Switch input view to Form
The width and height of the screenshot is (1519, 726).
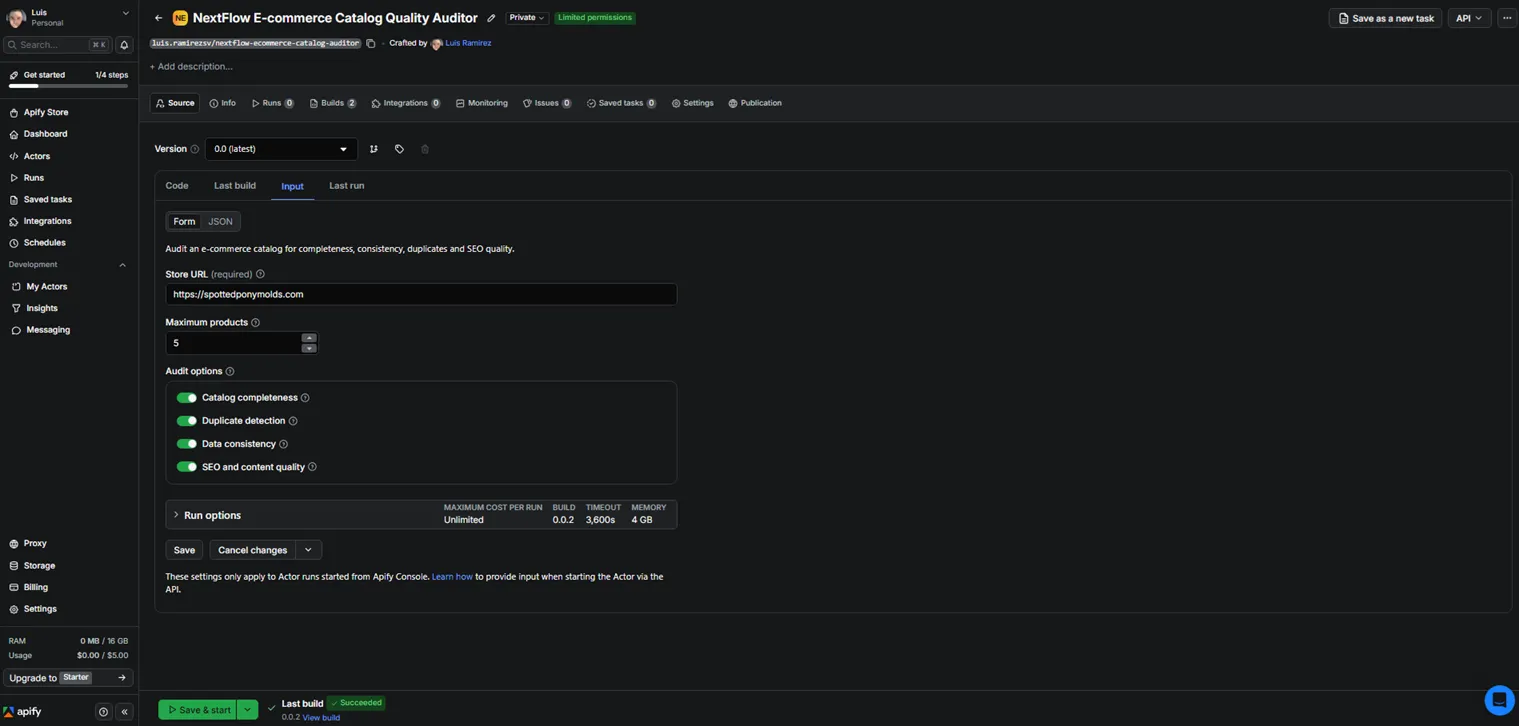coord(184,222)
